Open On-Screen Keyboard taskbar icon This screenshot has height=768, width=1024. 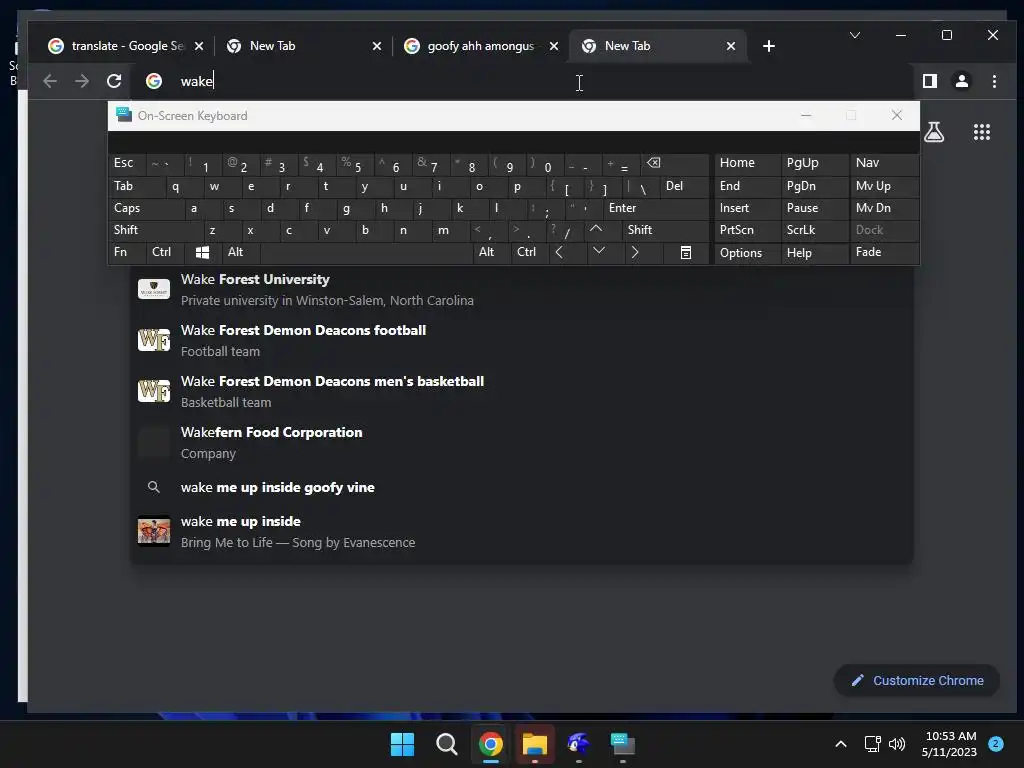(622, 744)
